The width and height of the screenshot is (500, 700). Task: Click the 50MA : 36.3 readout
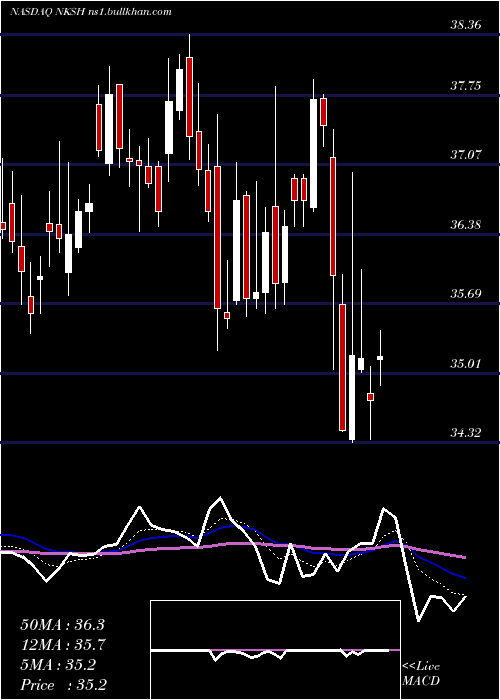tap(62, 625)
